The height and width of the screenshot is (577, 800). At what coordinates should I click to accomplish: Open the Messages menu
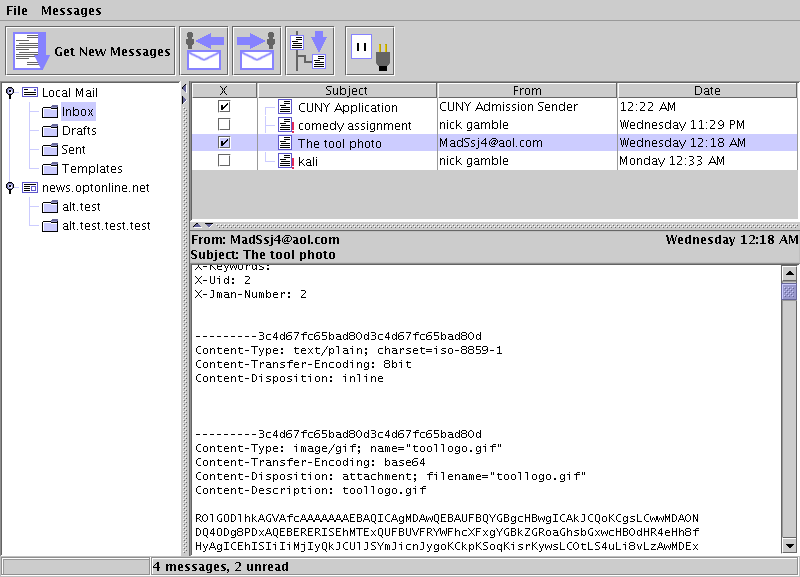pyautogui.click(x=71, y=11)
